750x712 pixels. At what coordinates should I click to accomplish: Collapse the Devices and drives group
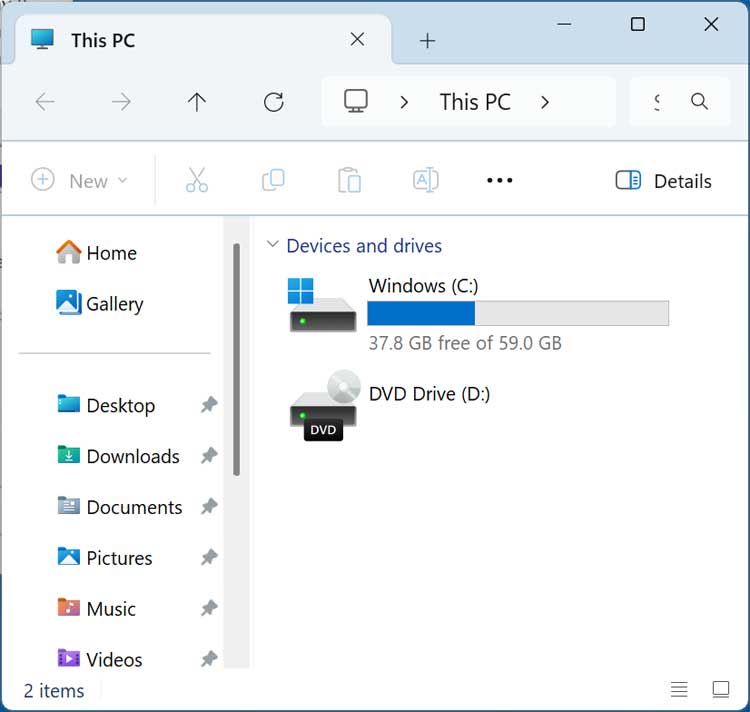[272, 244]
